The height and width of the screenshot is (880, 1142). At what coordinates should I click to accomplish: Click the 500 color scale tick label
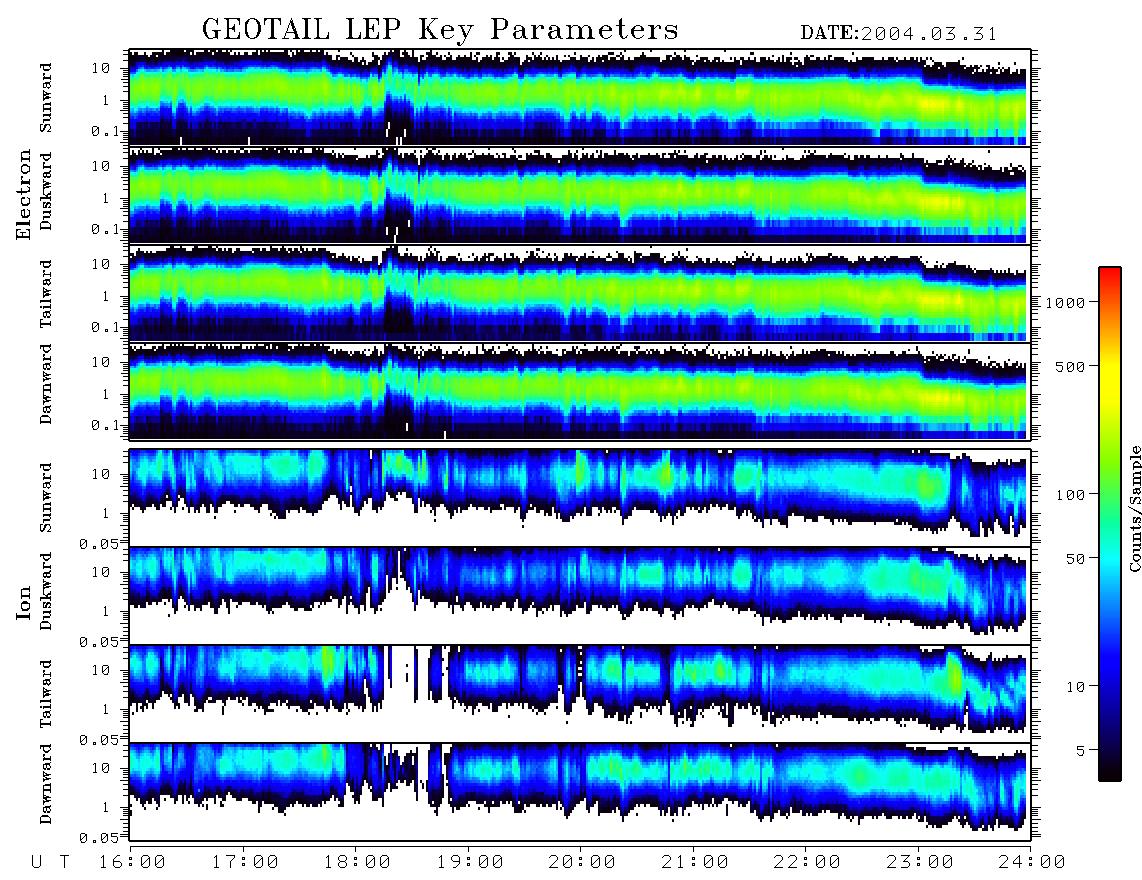1070,366
